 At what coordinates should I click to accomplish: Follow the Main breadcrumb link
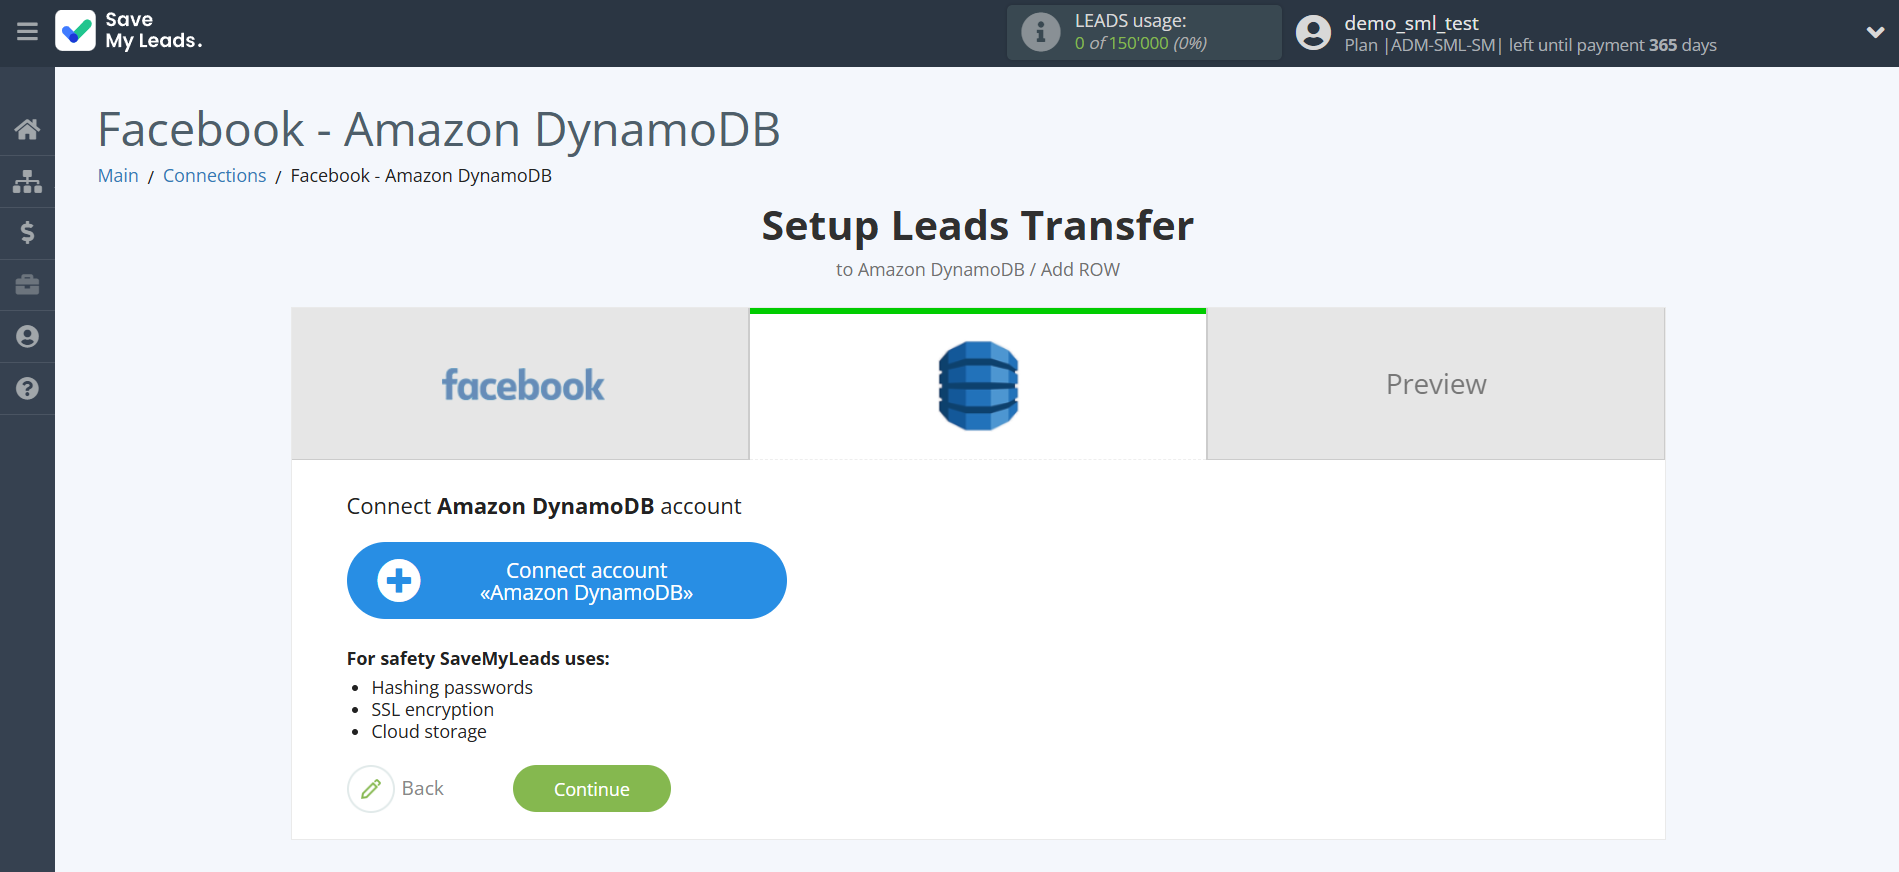[118, 176]
